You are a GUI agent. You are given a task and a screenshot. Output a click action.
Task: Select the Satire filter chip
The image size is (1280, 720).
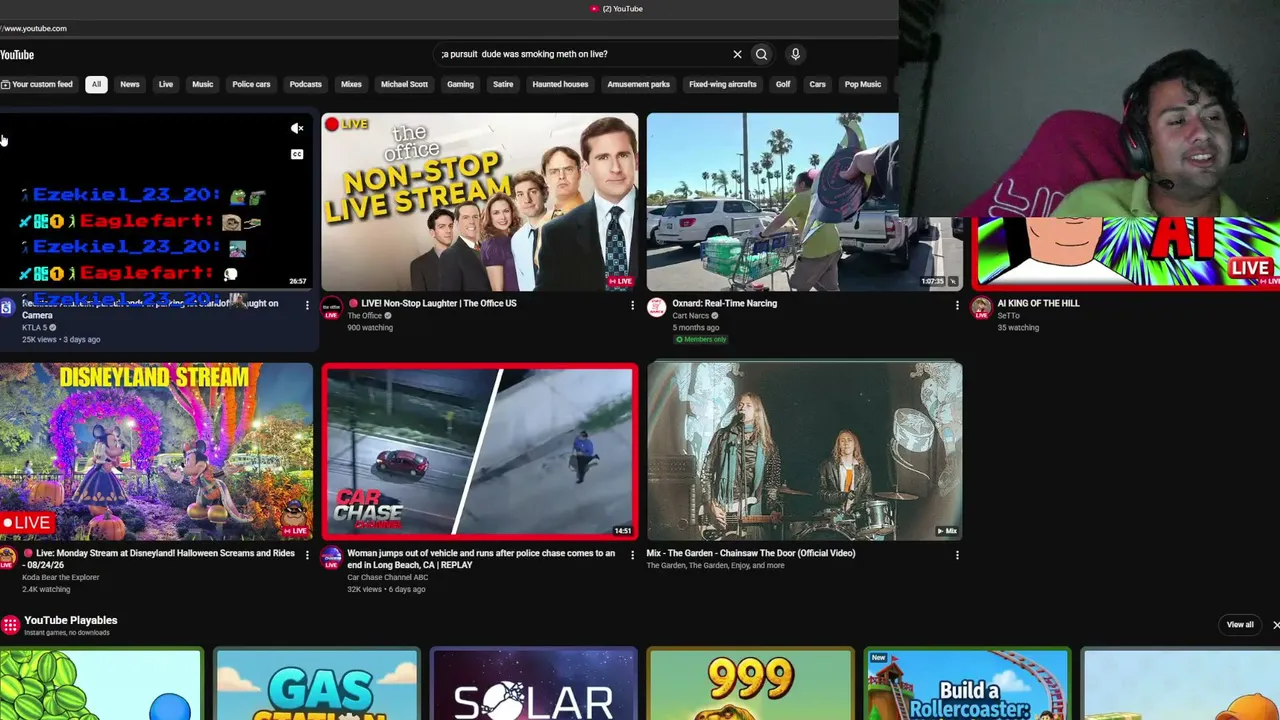pyautogui.click(x=503, y=84)
